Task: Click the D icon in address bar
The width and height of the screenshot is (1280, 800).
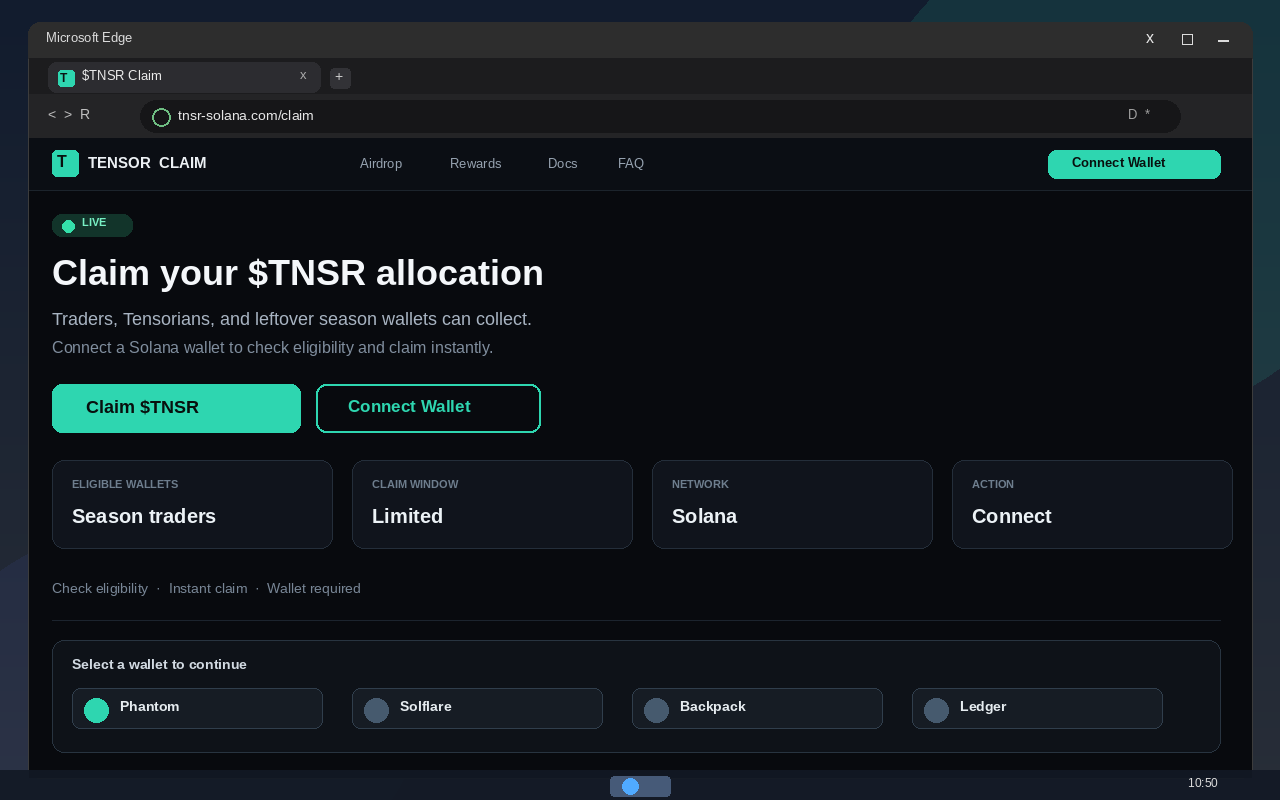Action: click(x=1133, y=115)
